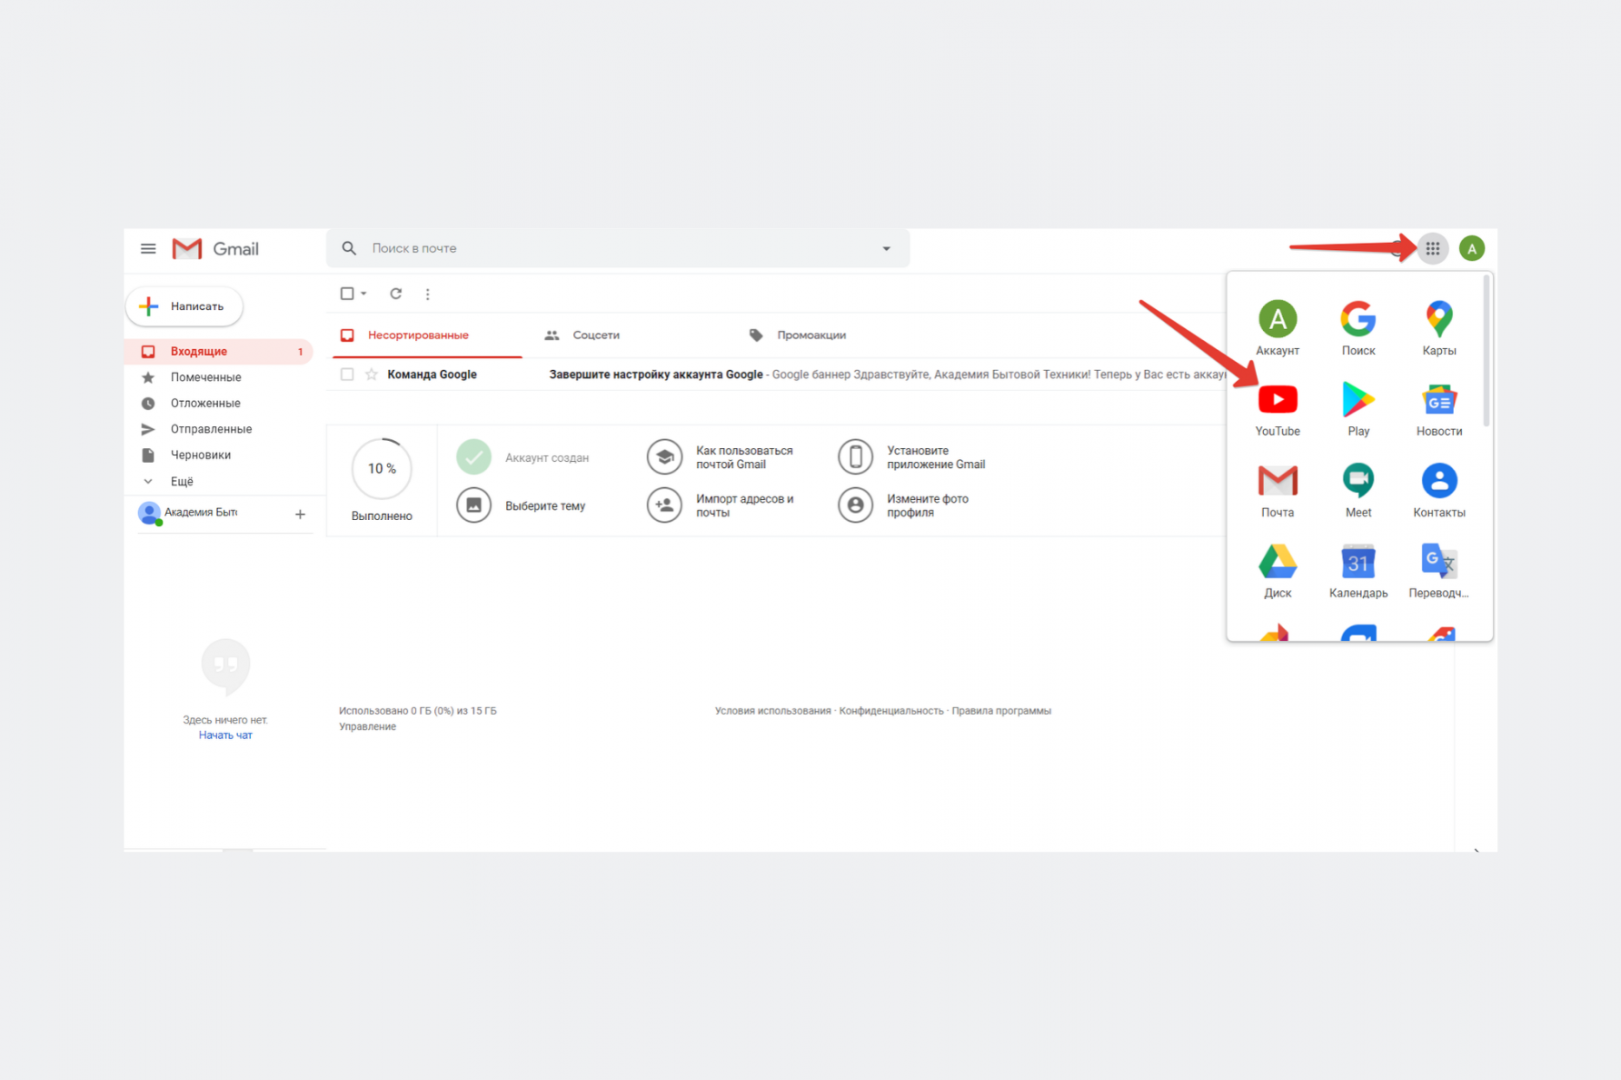Open the more options three-dot menu

click(428, 294)
